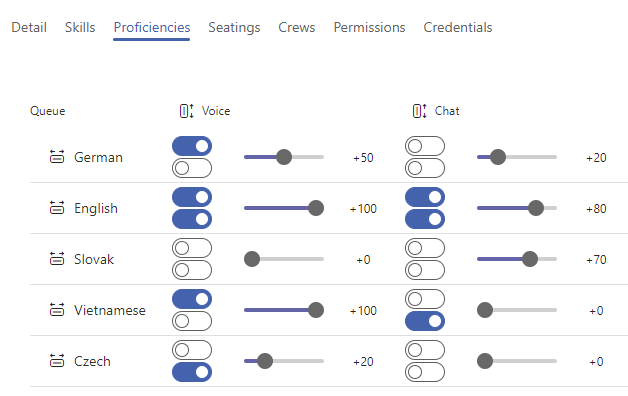The image size is (628, 396).
Task: Click the English queue icon
Action: 57,208
